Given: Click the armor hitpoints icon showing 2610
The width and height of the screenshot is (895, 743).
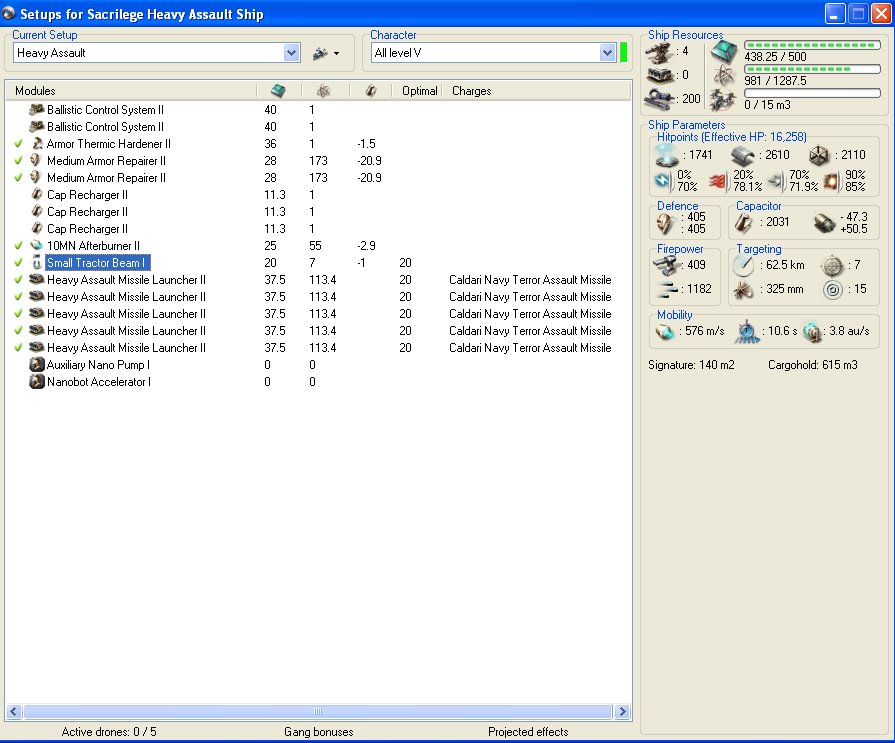Looking at the screenshot, I should coord(743,155).
